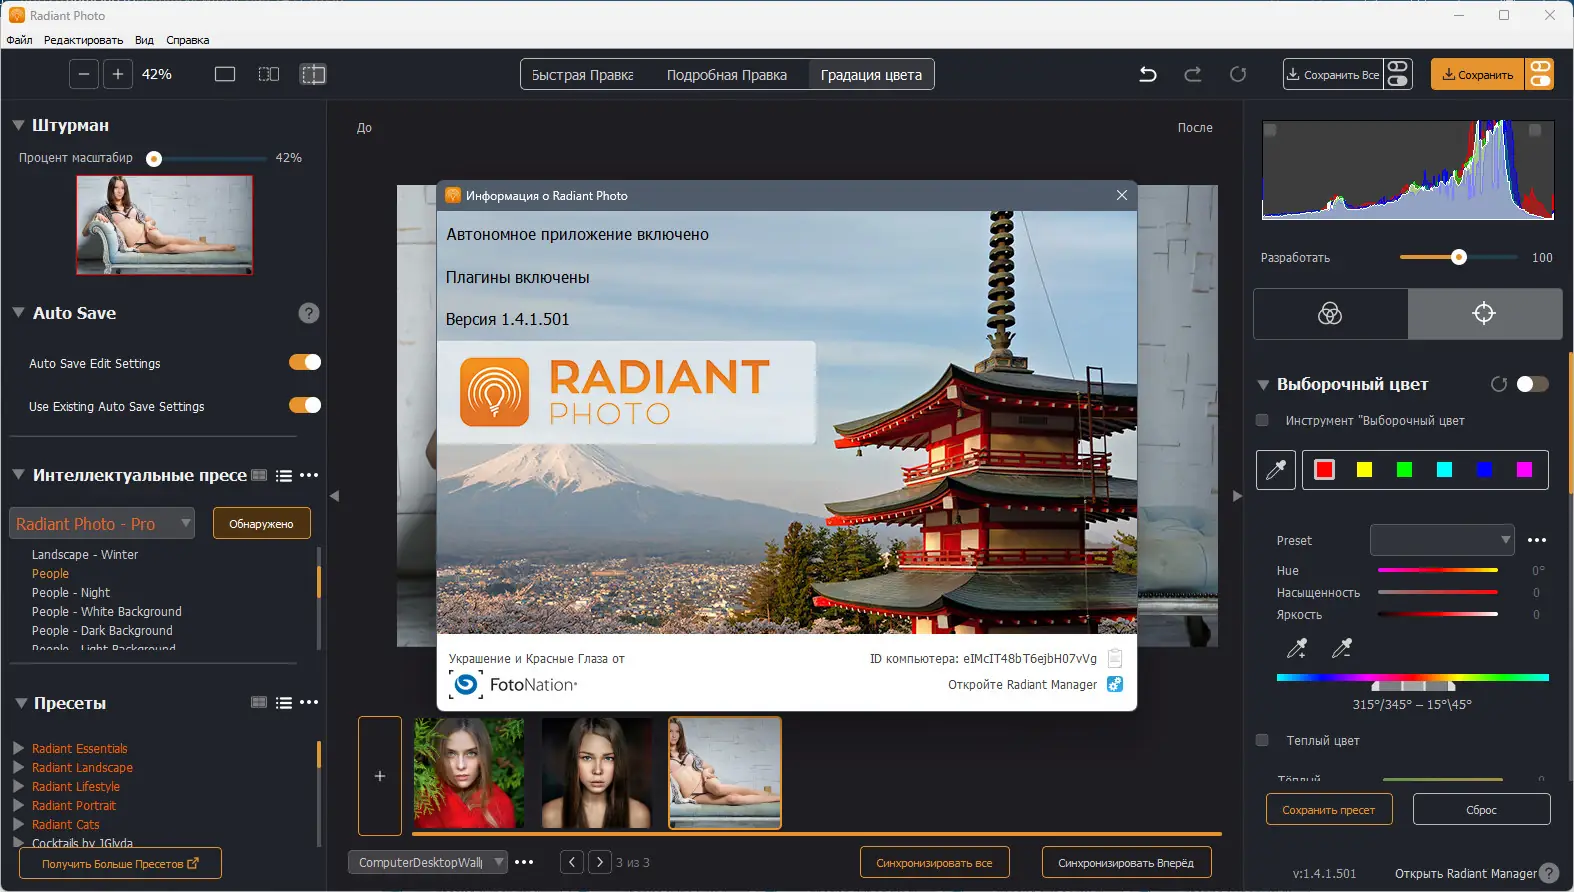
Task: Select the red color swatch
Action: (x=1324, y=470)
